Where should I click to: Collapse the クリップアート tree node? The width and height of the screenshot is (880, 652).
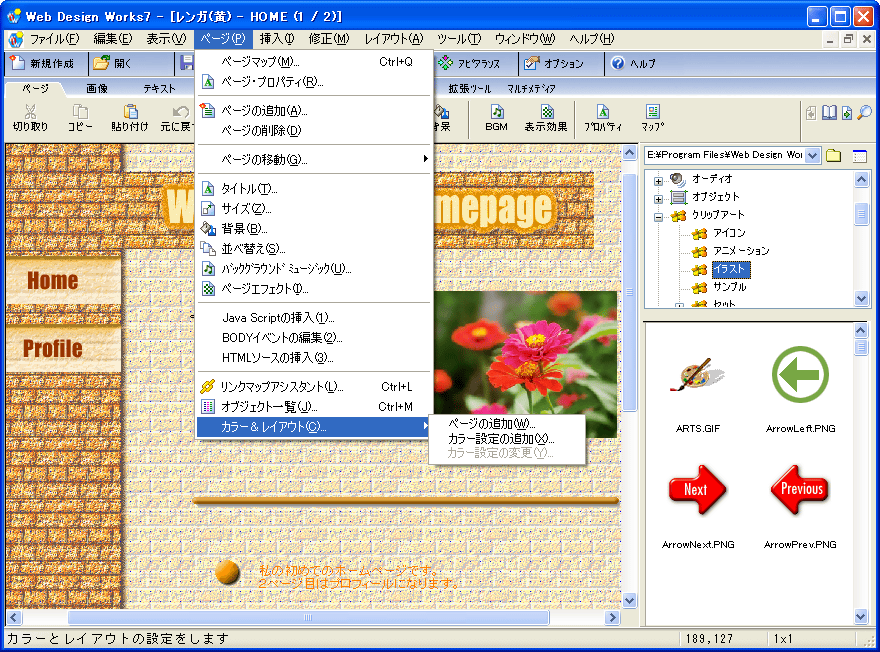point(659,217)
